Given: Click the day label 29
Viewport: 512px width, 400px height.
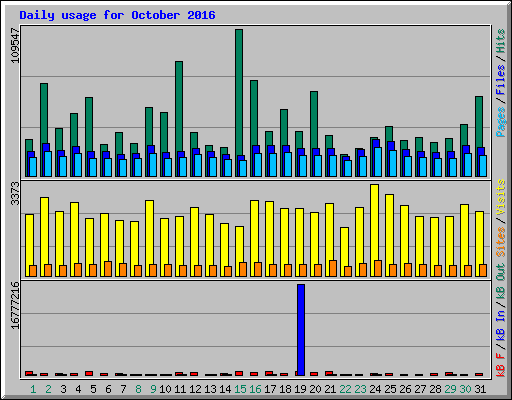Looking at the screenshot, I should click(x=450, y=389).
